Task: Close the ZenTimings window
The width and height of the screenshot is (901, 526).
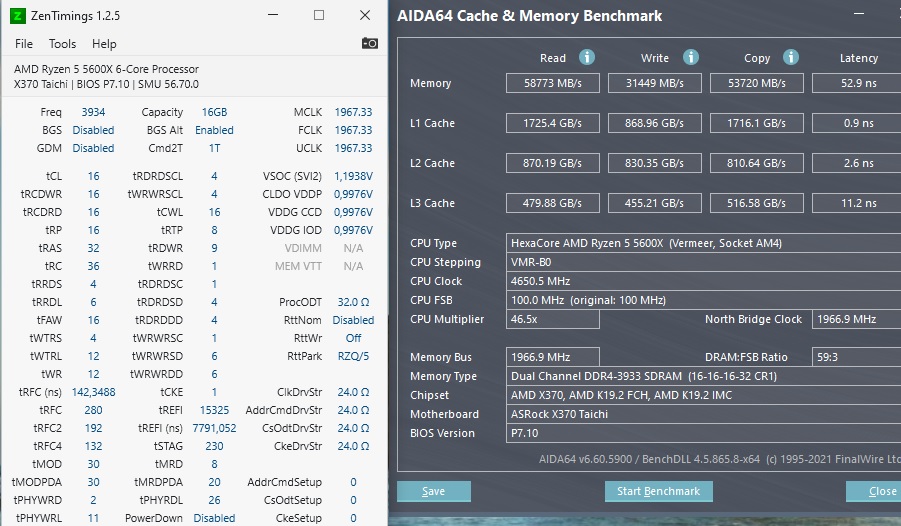Action: [365, 16]
